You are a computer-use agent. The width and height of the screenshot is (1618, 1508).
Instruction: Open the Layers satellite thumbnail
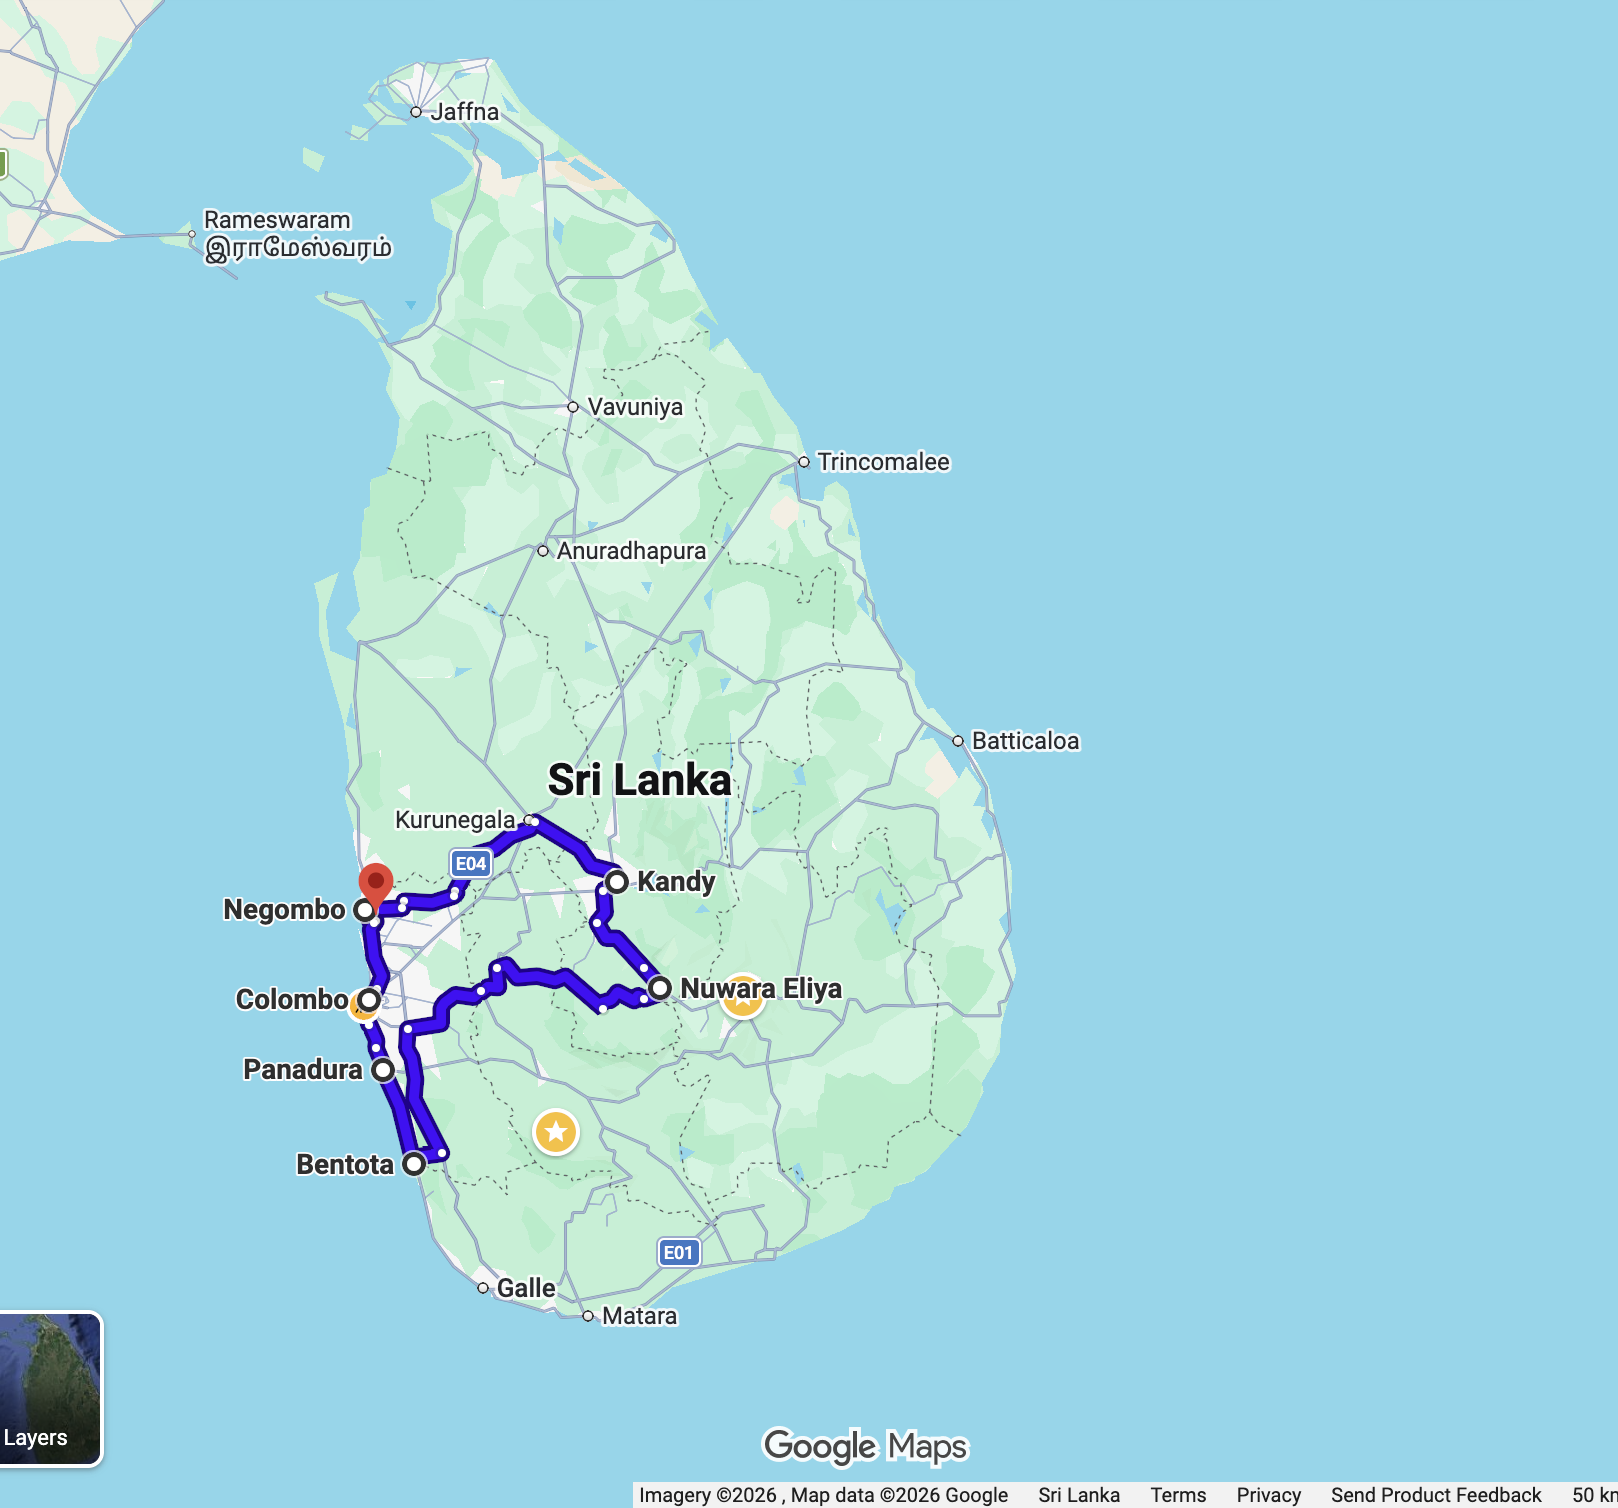tap(50, 1388)
